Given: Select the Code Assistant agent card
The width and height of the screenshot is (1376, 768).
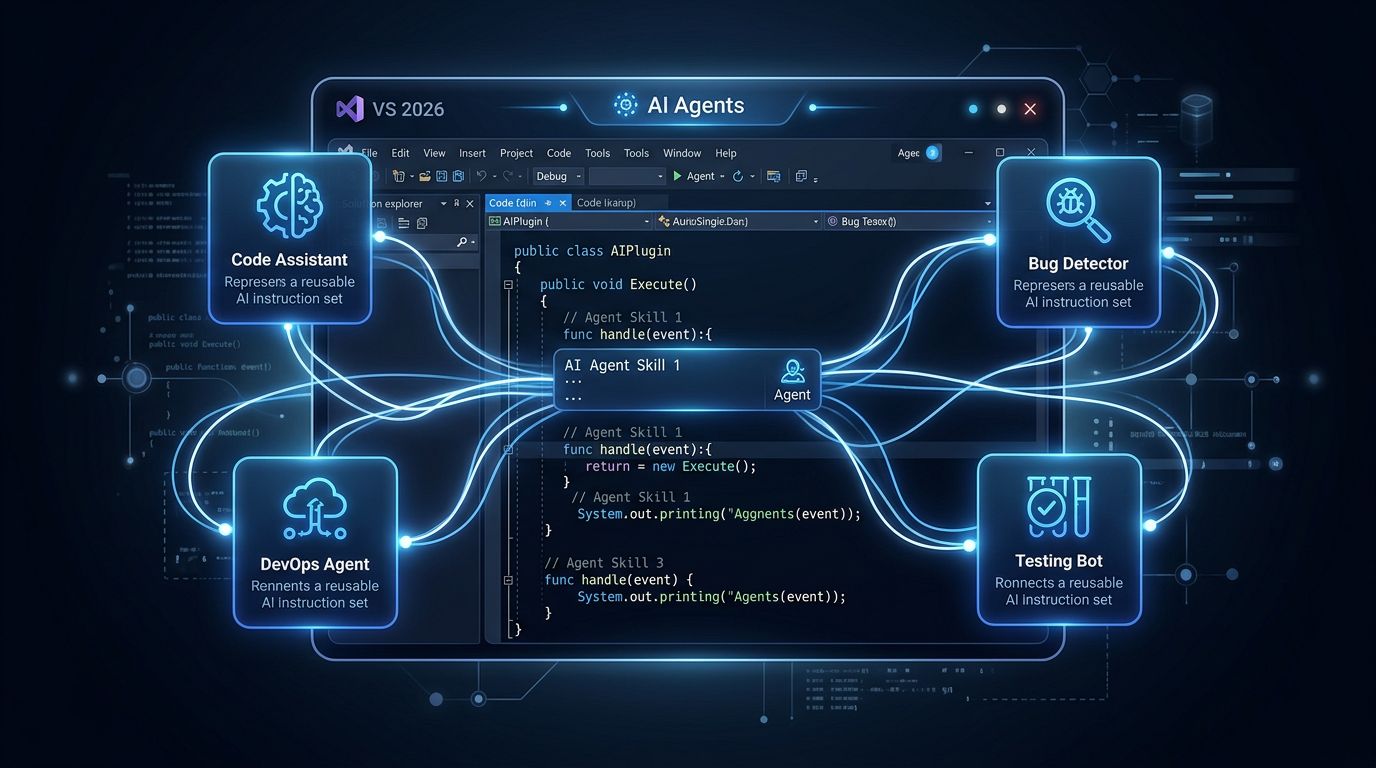Looking at the screenshot, I should (290, 238).
